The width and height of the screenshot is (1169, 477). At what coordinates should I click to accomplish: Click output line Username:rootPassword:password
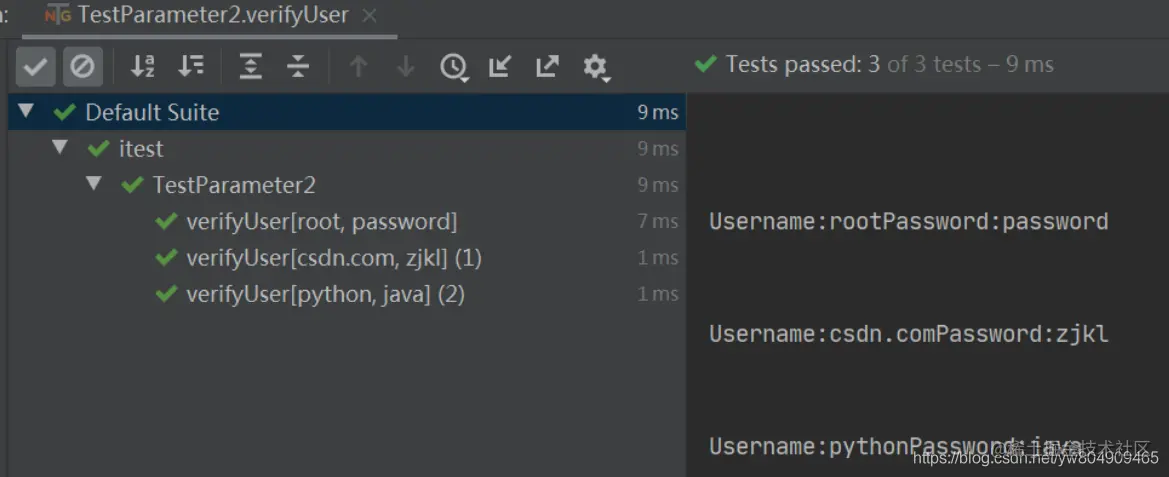pyautogui.click(x=909, y=222)
